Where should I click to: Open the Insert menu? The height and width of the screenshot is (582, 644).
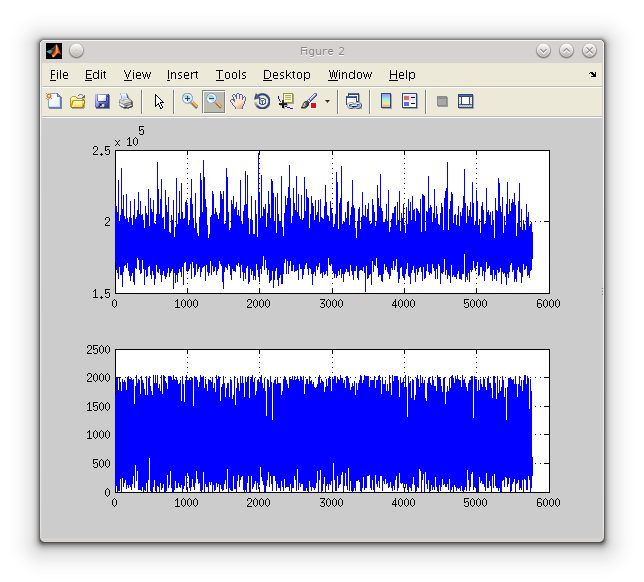(182, 75)
